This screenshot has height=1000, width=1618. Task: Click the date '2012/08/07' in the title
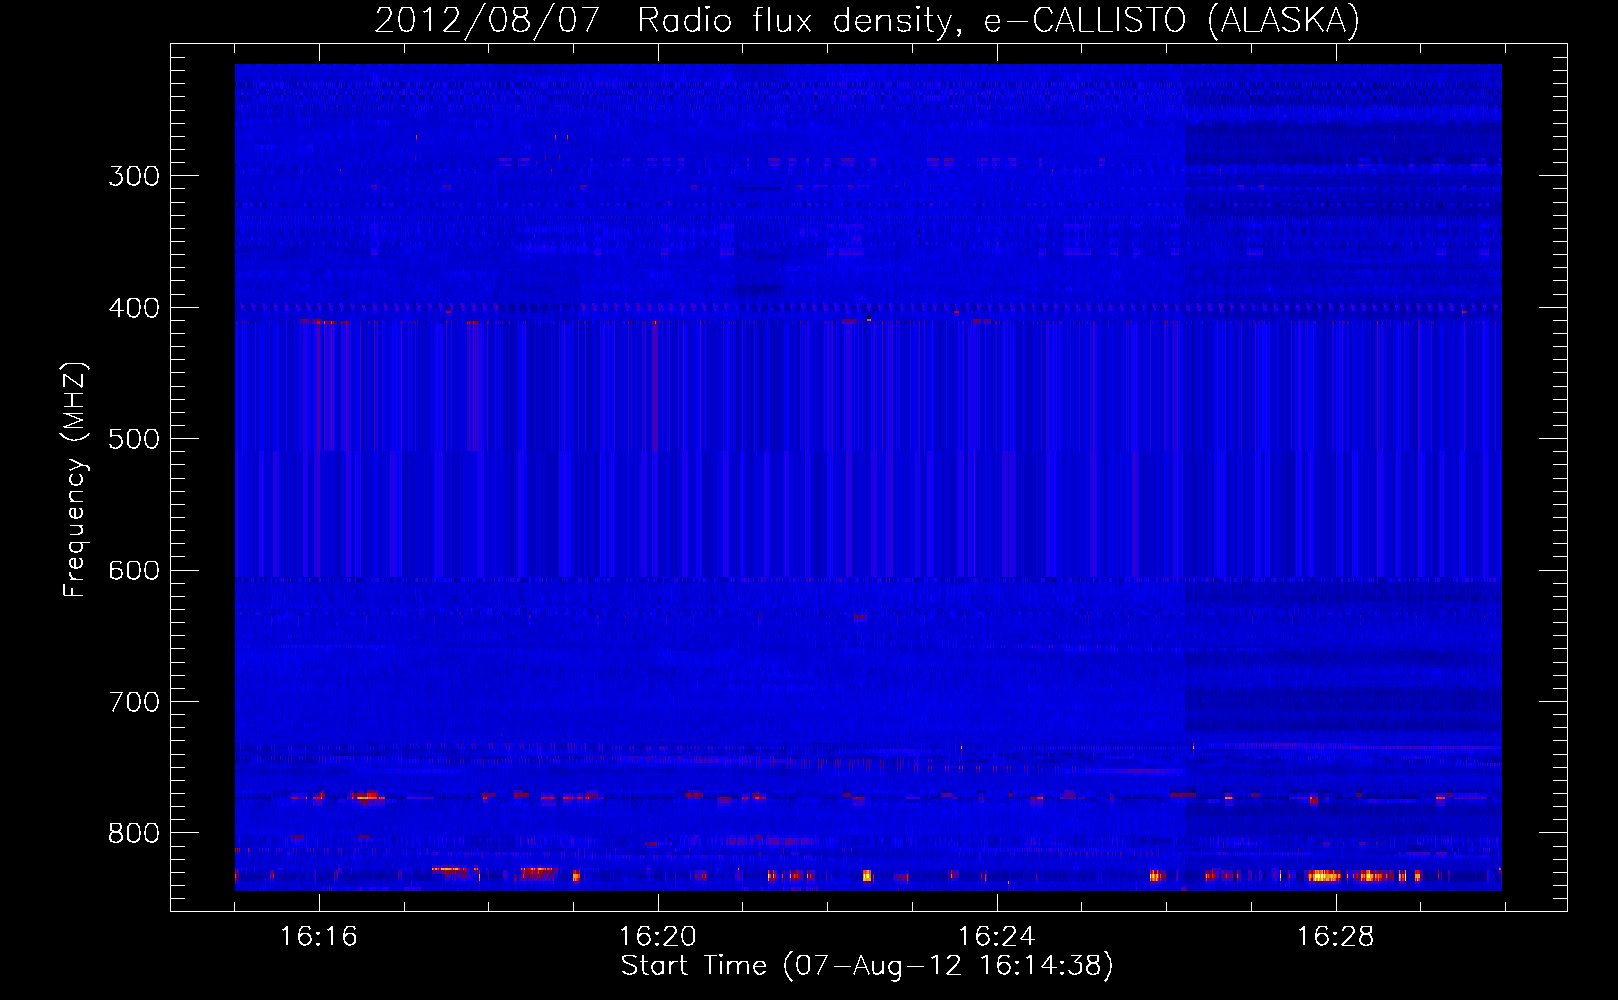point(487,20)
